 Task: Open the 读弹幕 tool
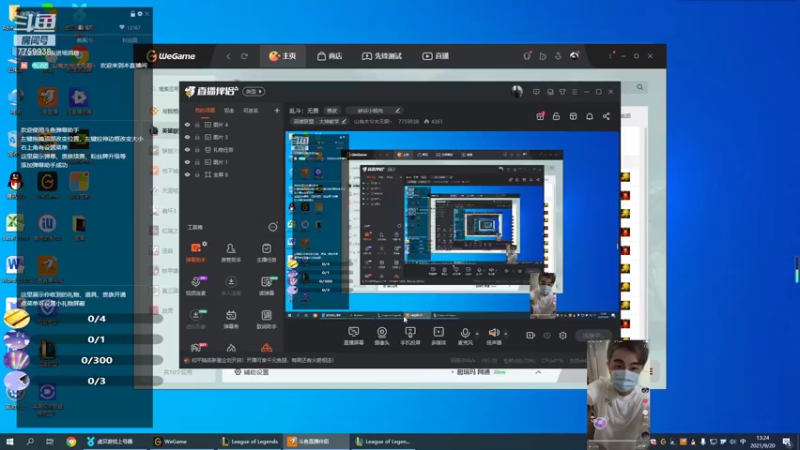click(x=266, y=286)
